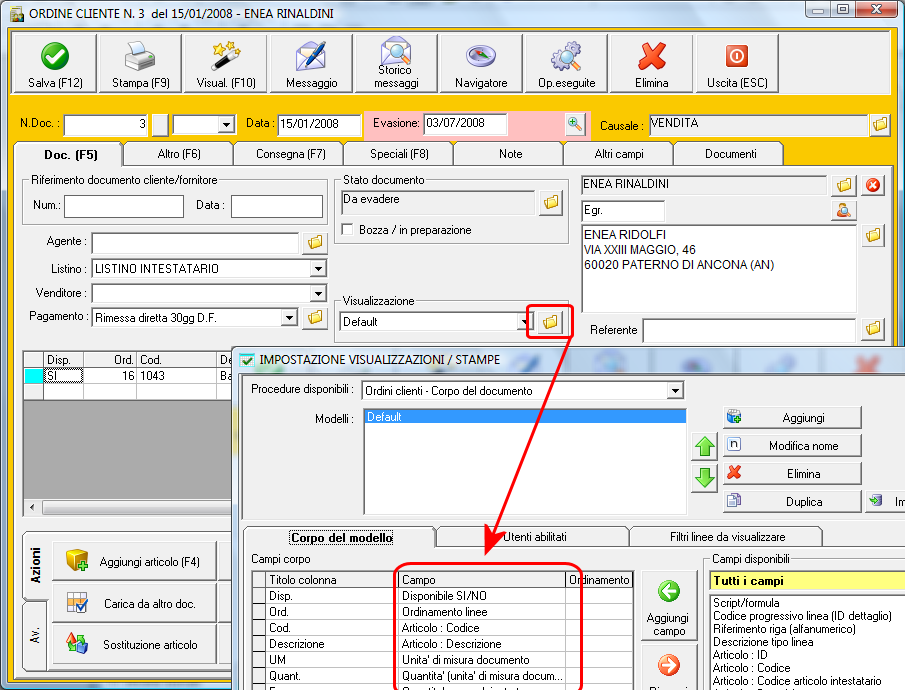Expand the Venditore dropdown
The height and width of the screenshot is (690, 905).
point(318,293)
